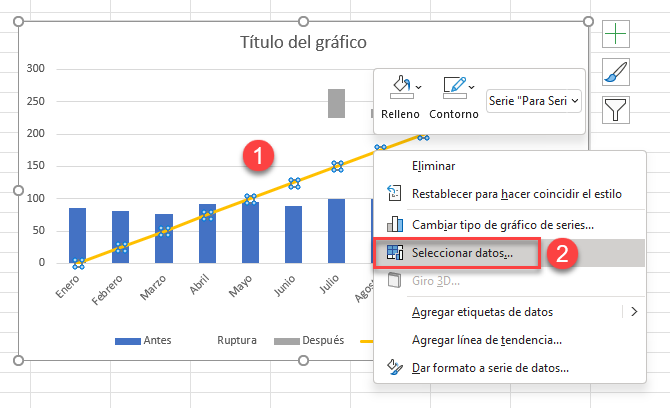Click the Mayo axis label
Viewport: 670px width, 408px height.
pos(240,286)
